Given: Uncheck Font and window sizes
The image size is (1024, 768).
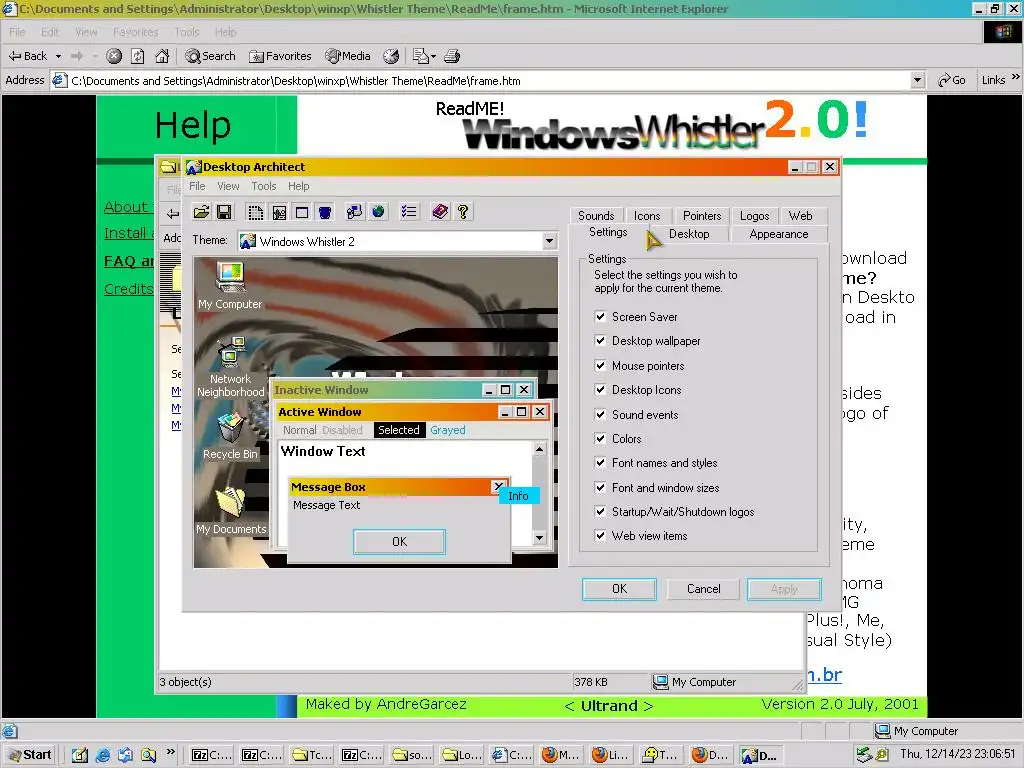Looking at the screenshot, I should pyautogui.click(x=600, y=488).
